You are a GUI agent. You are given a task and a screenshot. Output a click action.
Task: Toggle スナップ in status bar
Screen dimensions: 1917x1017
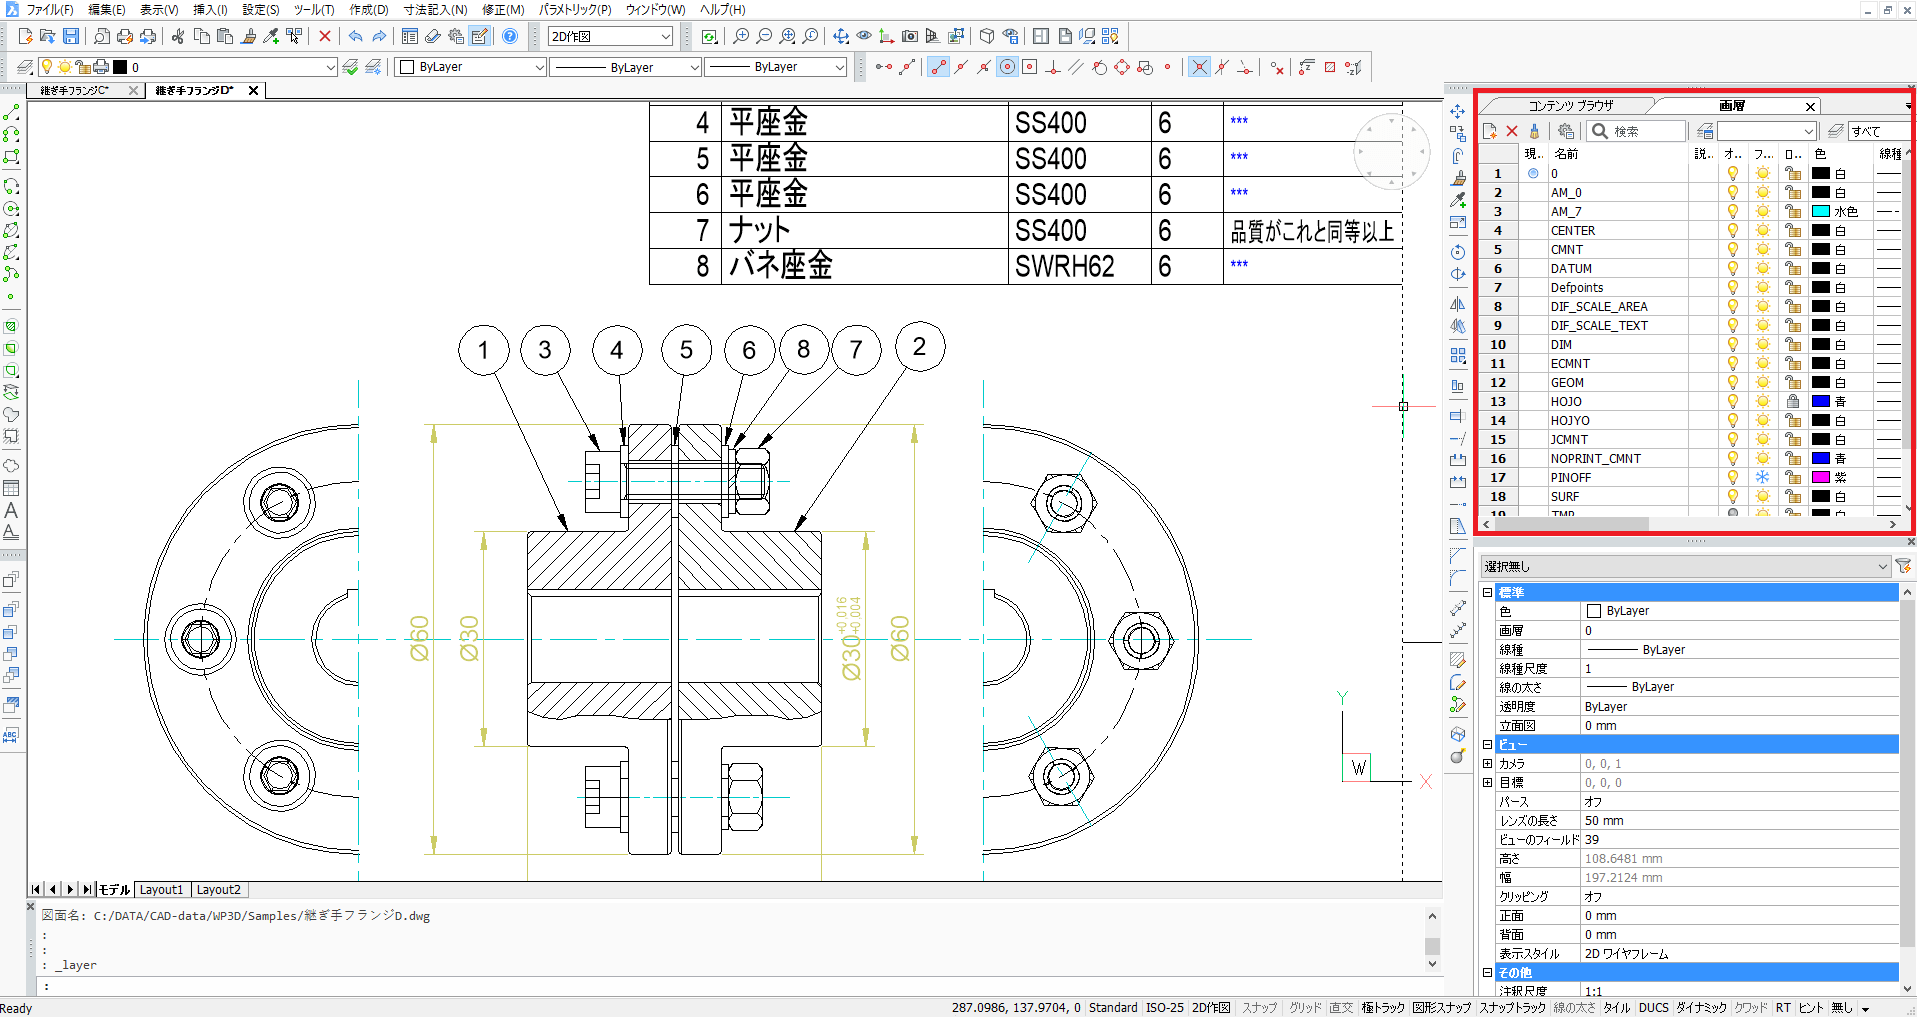click(1259, 1007)
